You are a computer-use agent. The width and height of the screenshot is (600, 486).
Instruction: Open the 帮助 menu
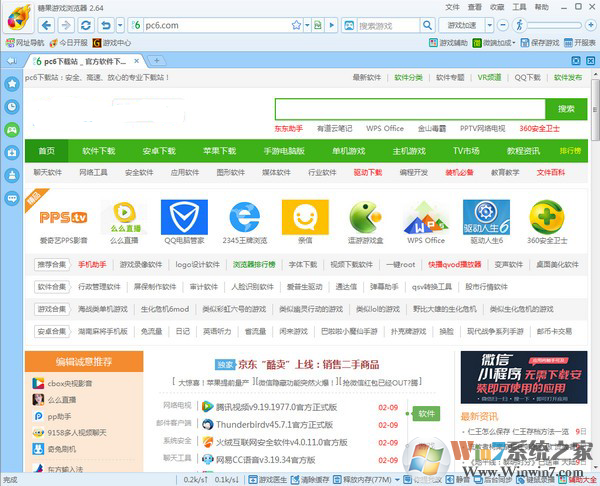(541, 7)
